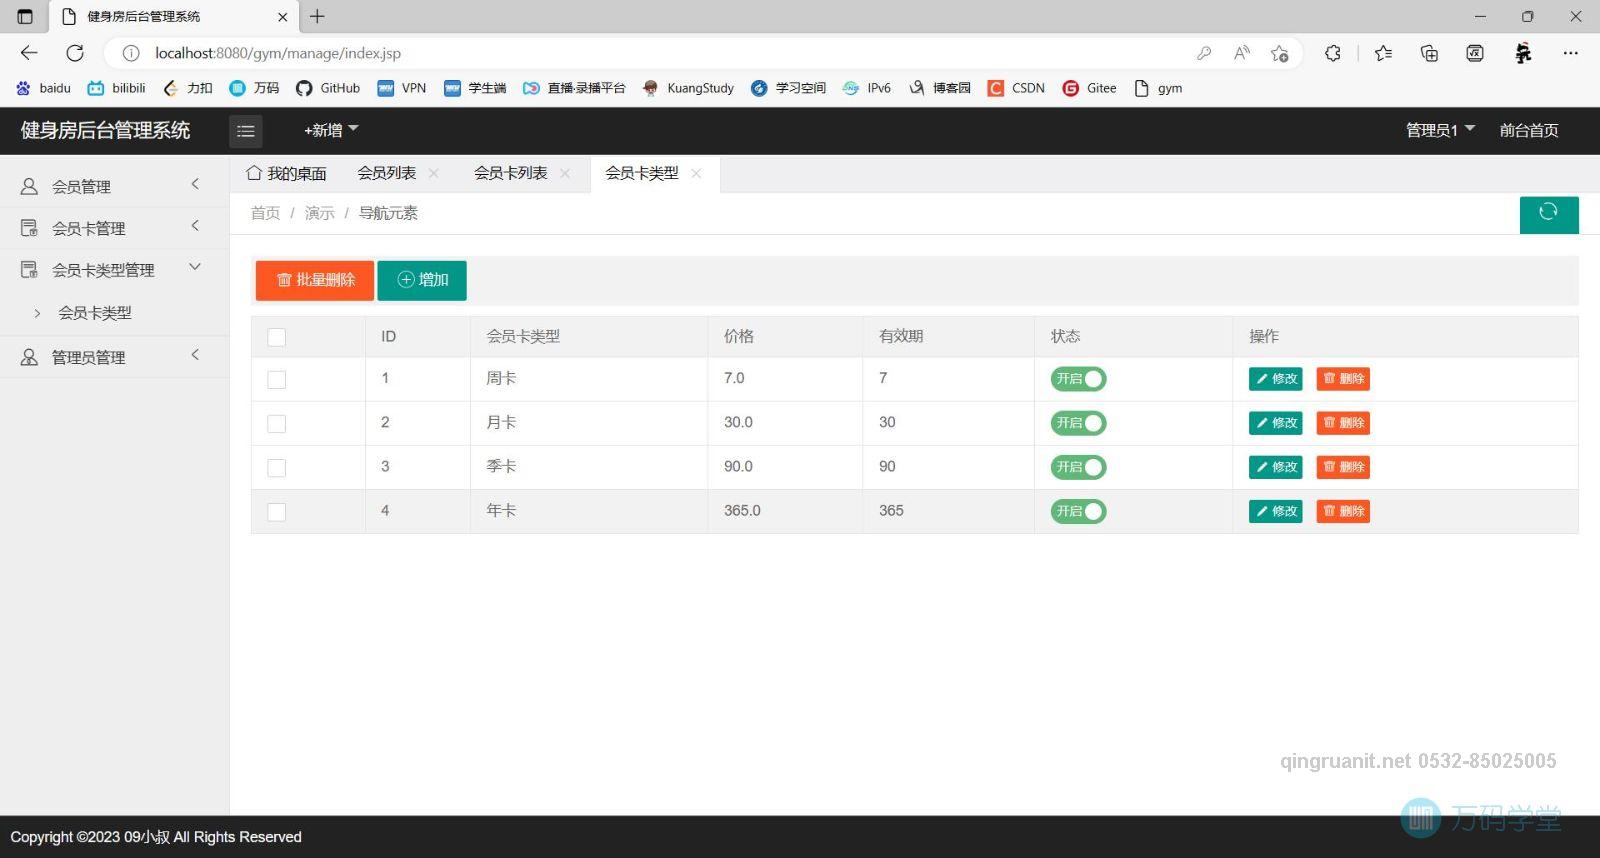Viewport: 1600px width, 858px height.
Task: Click 修改 for the 年卡 row
Action: click(1276, 511)
